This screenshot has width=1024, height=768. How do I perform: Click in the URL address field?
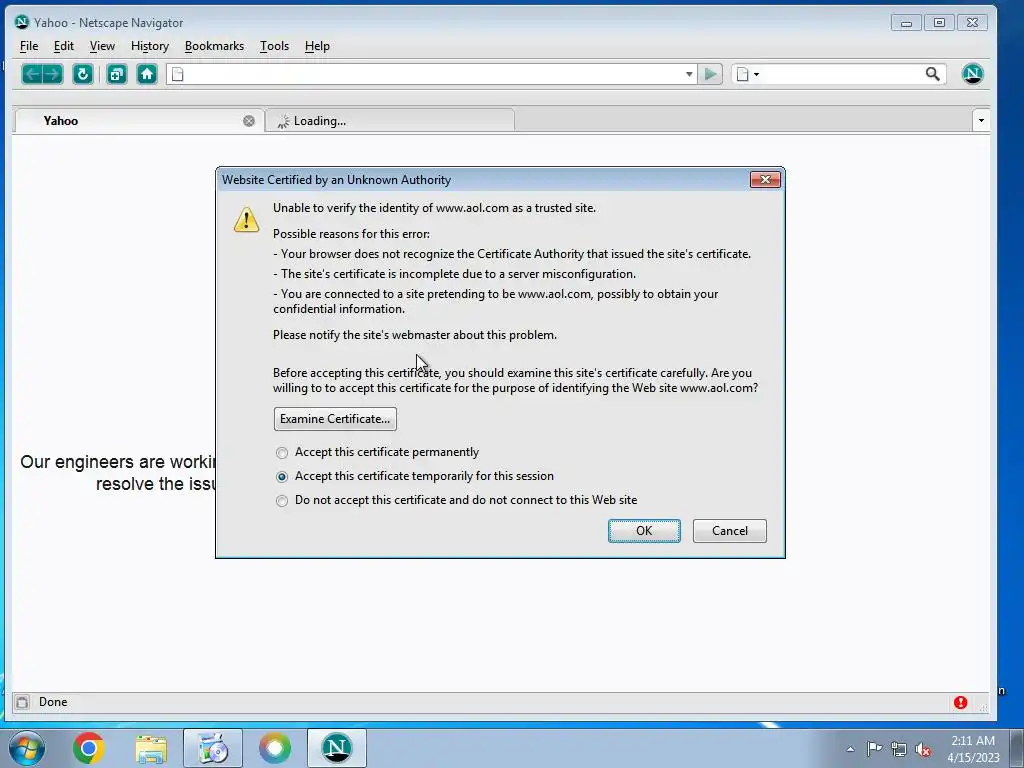pyautogui.click(x=431, y=74)
